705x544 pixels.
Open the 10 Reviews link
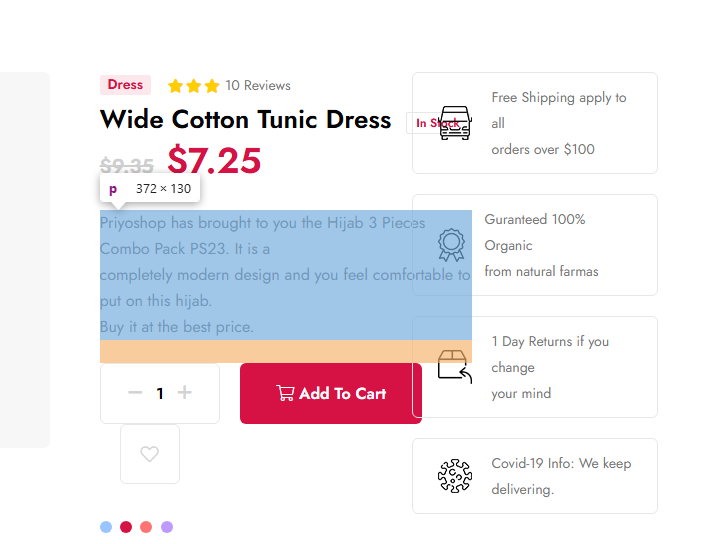point(258,85)
